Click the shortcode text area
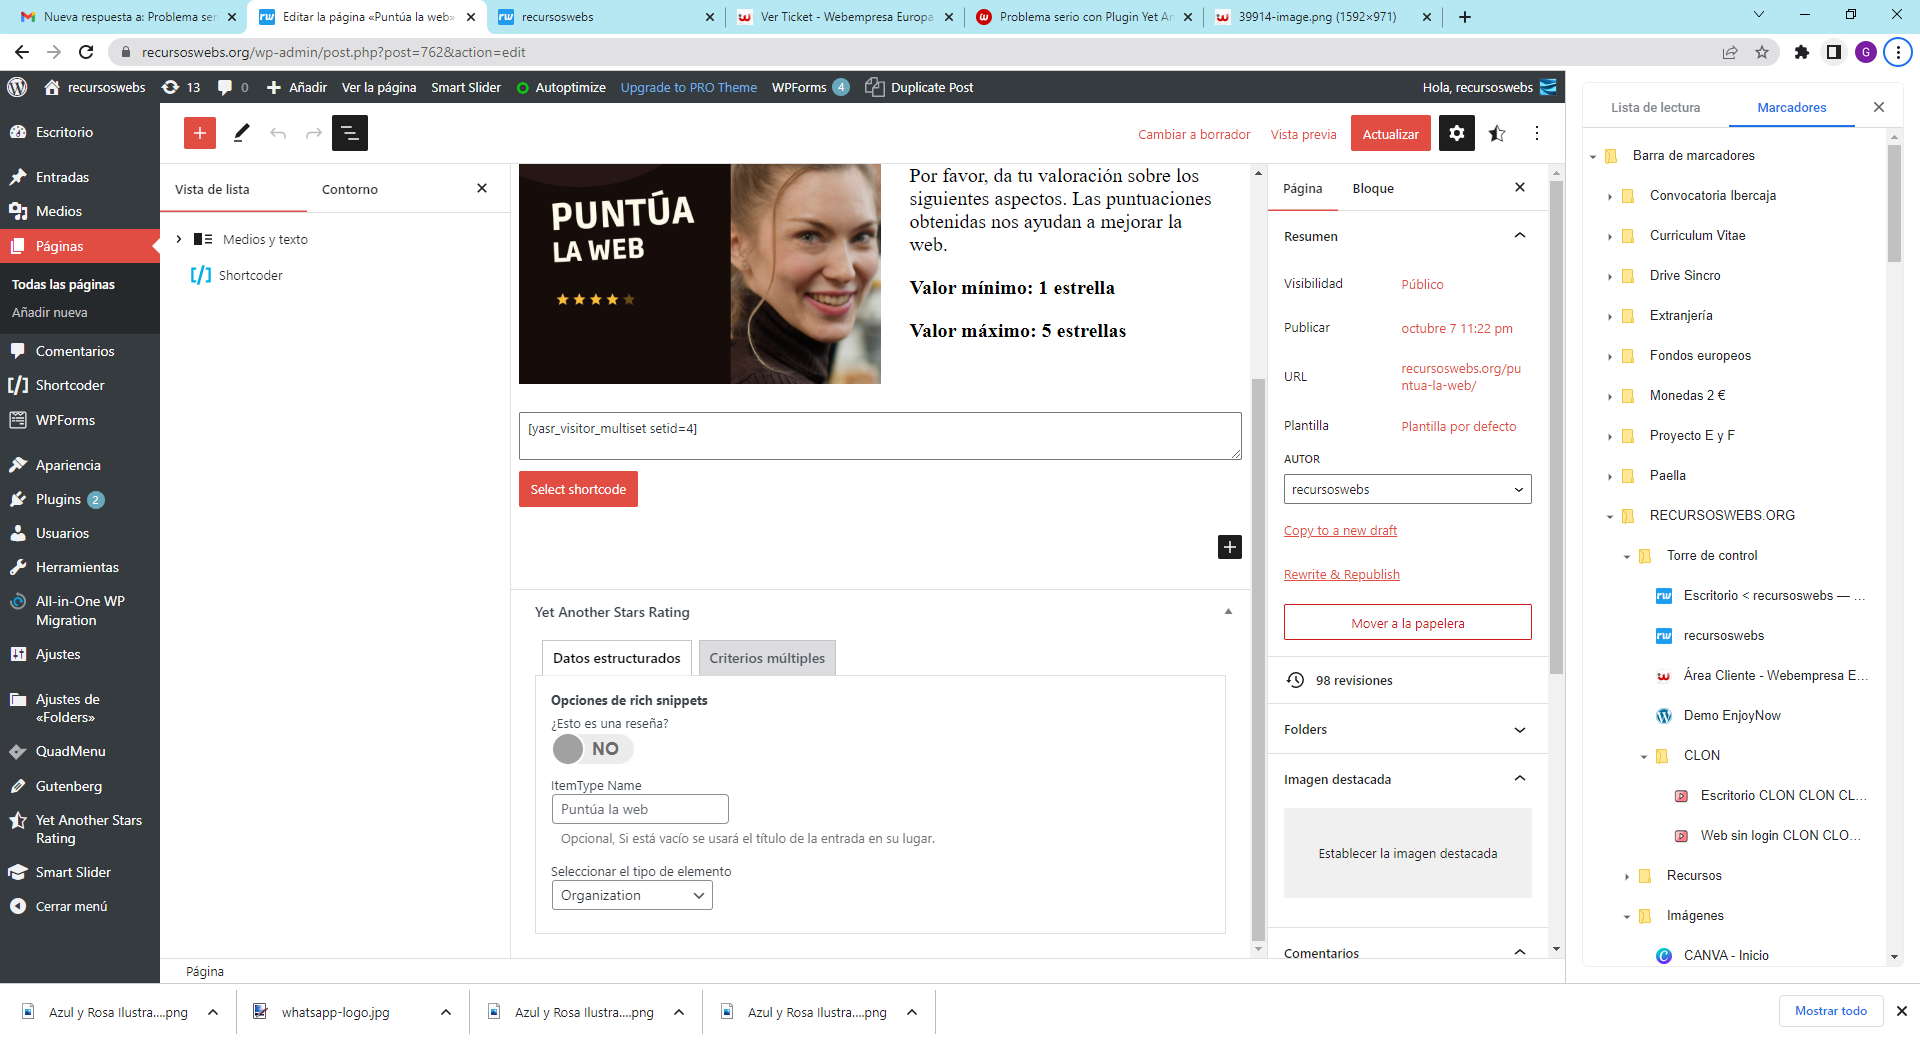 pos(880,436)
